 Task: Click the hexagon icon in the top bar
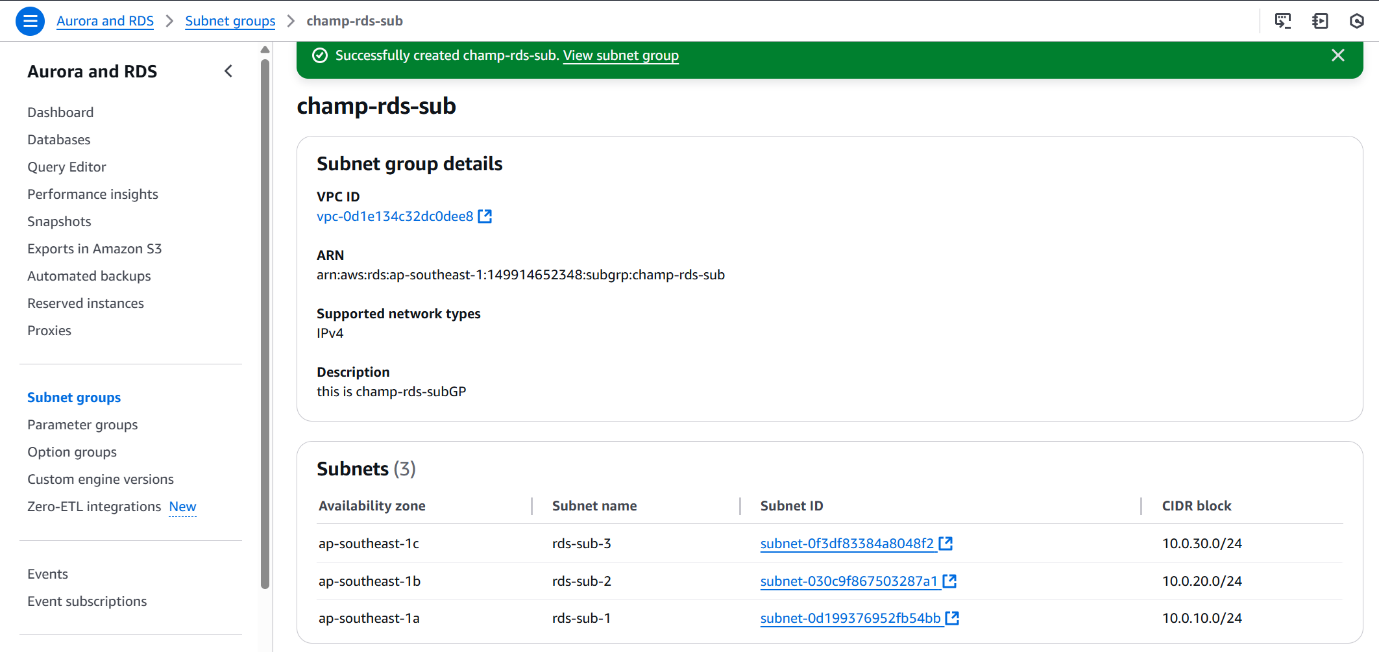coord(1357,21)
